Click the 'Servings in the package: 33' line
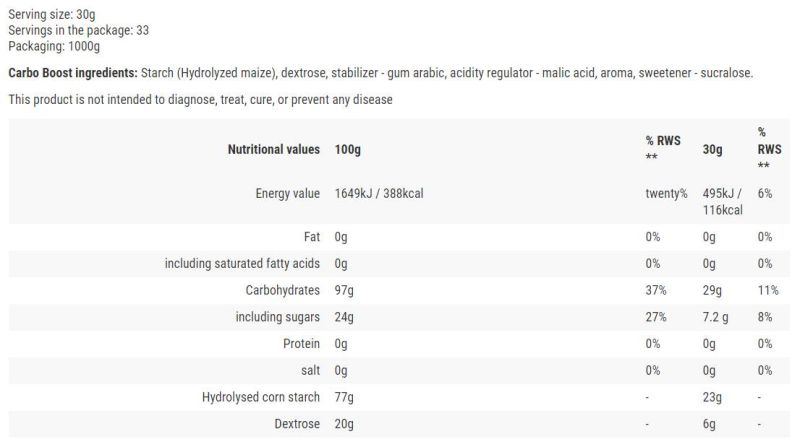The height and width of the screenshot is (447, 800). (78, 30)
